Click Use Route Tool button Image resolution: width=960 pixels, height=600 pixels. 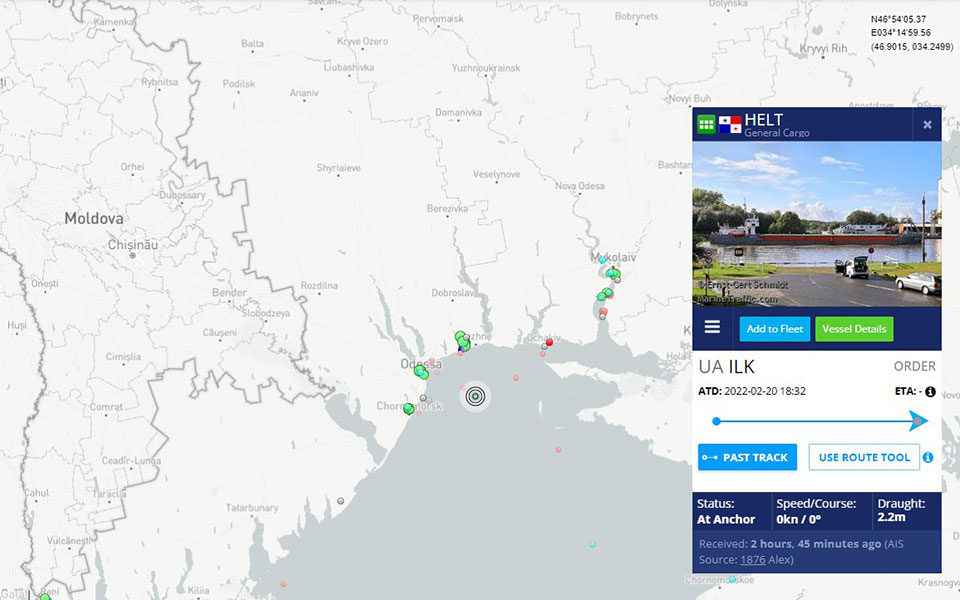pos(864,457)
